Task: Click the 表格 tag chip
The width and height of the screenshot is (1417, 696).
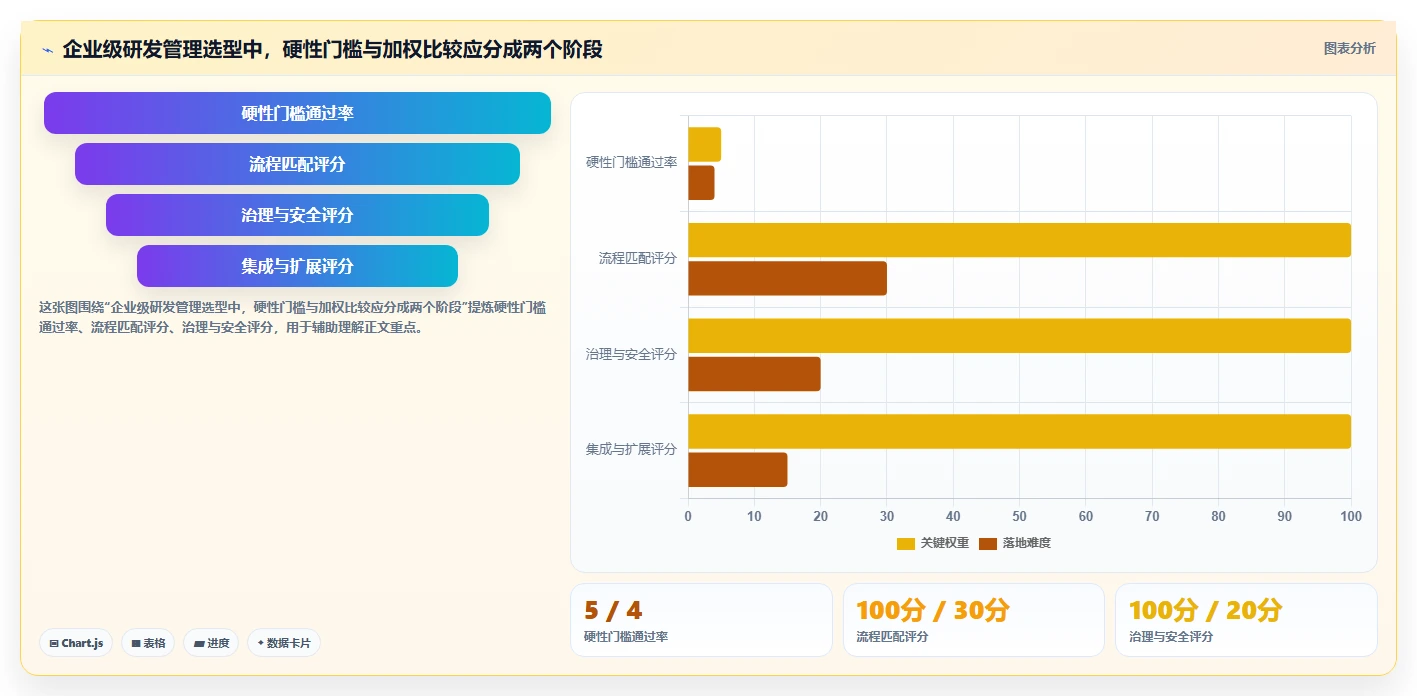Action: 148,643
